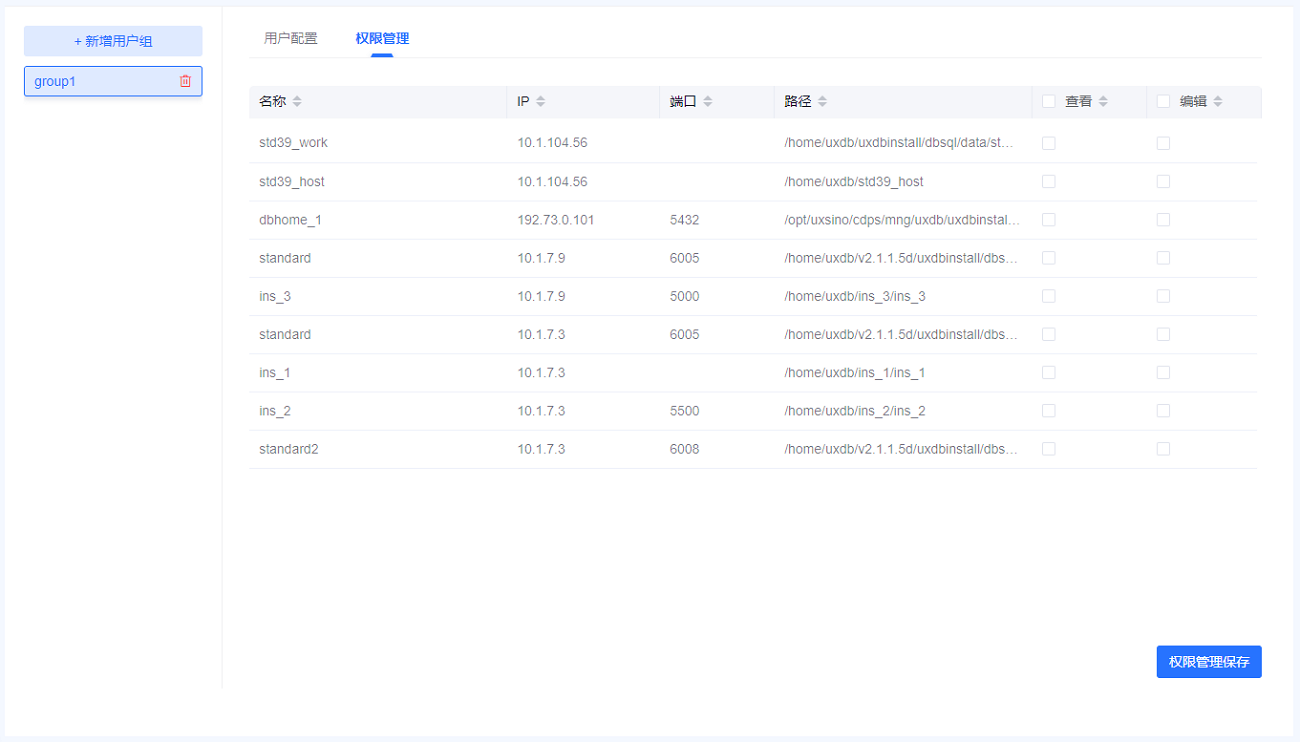Sort table by 名称 column sort icon
The image size is (1300, 742).
297,101
